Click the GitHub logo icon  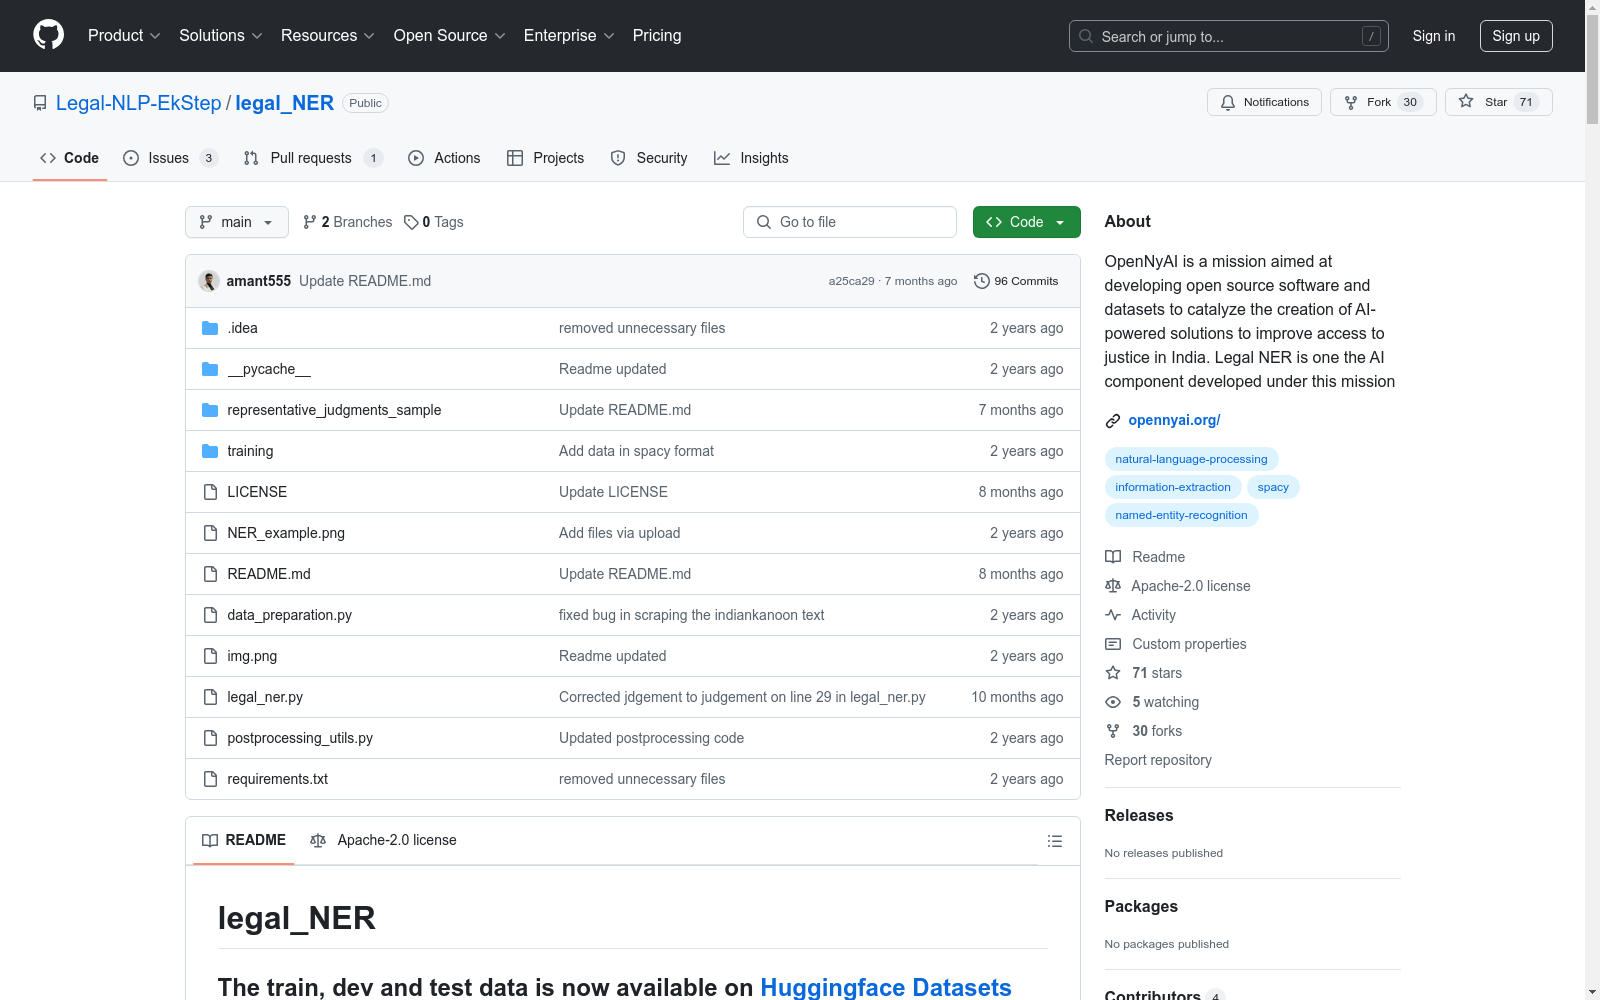(48, 35)
